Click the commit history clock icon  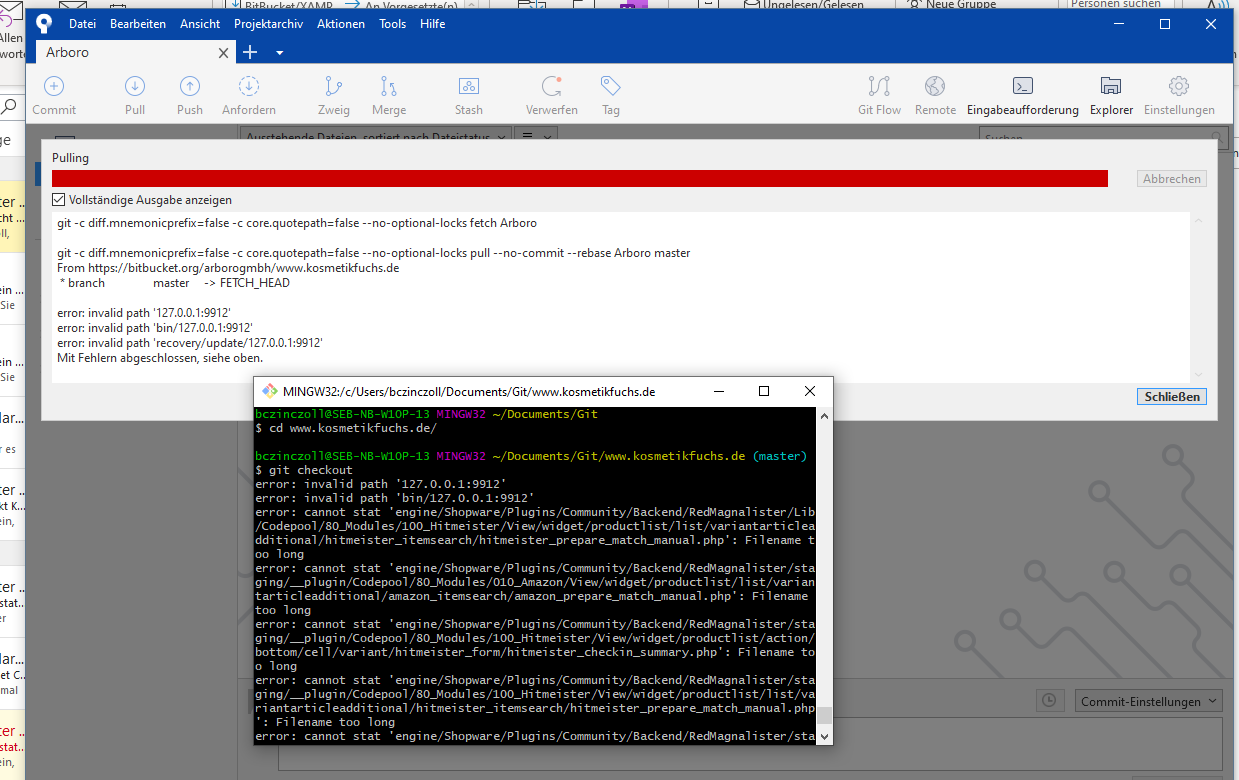[1048, 701]
